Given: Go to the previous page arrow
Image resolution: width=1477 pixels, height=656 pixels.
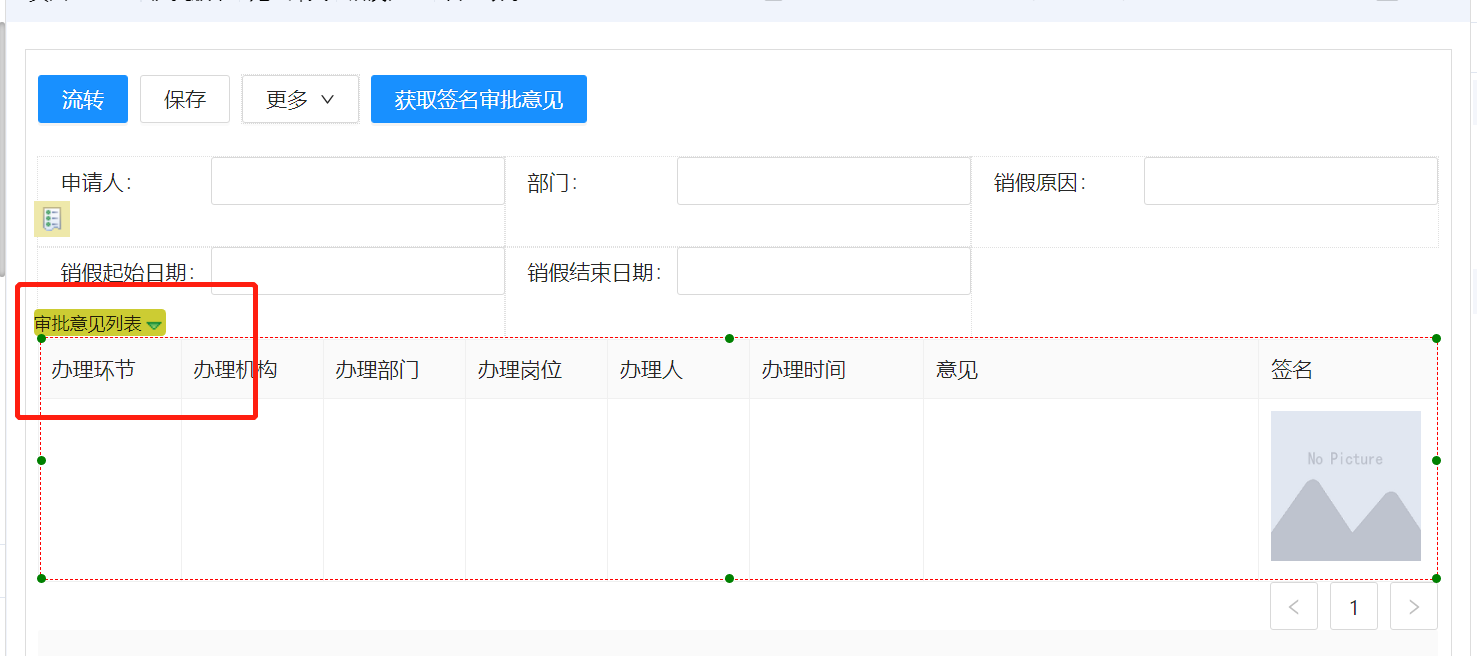Looking at the screenshot, I should (x=1294, y=607).
